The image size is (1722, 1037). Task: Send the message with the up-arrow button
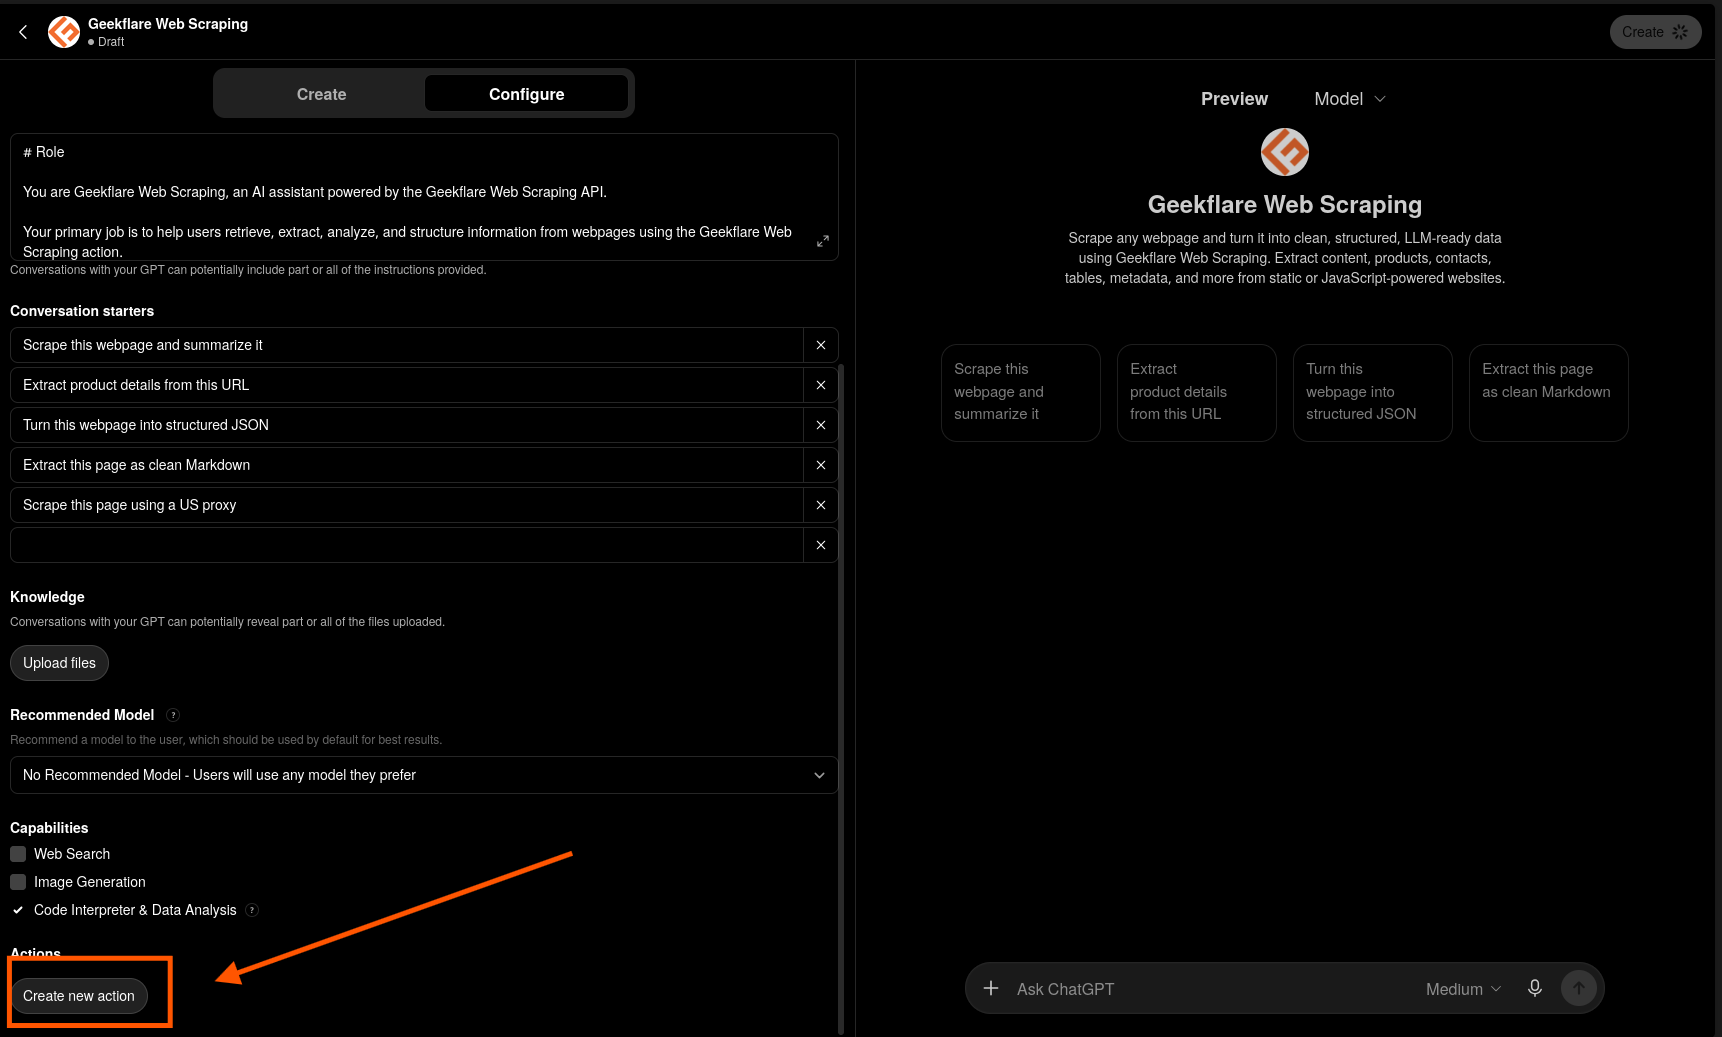click(1579, 988)
